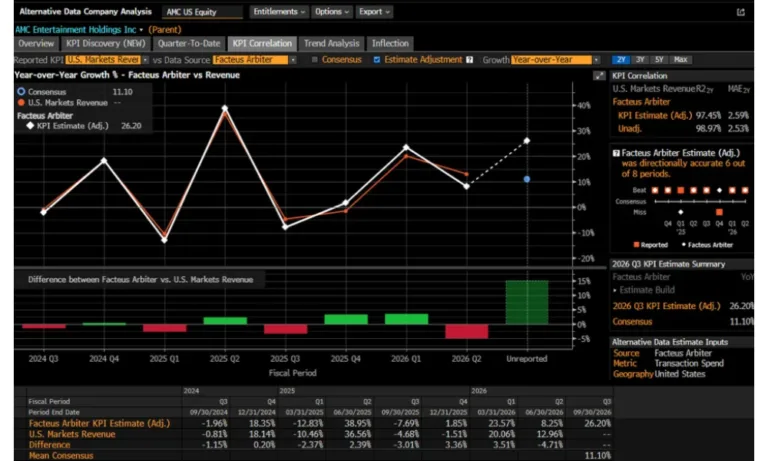The width and height of the screenshot is (768, 461).
Task: Click the 11.10% Mean Consensus cell
Action: point(598,456)
